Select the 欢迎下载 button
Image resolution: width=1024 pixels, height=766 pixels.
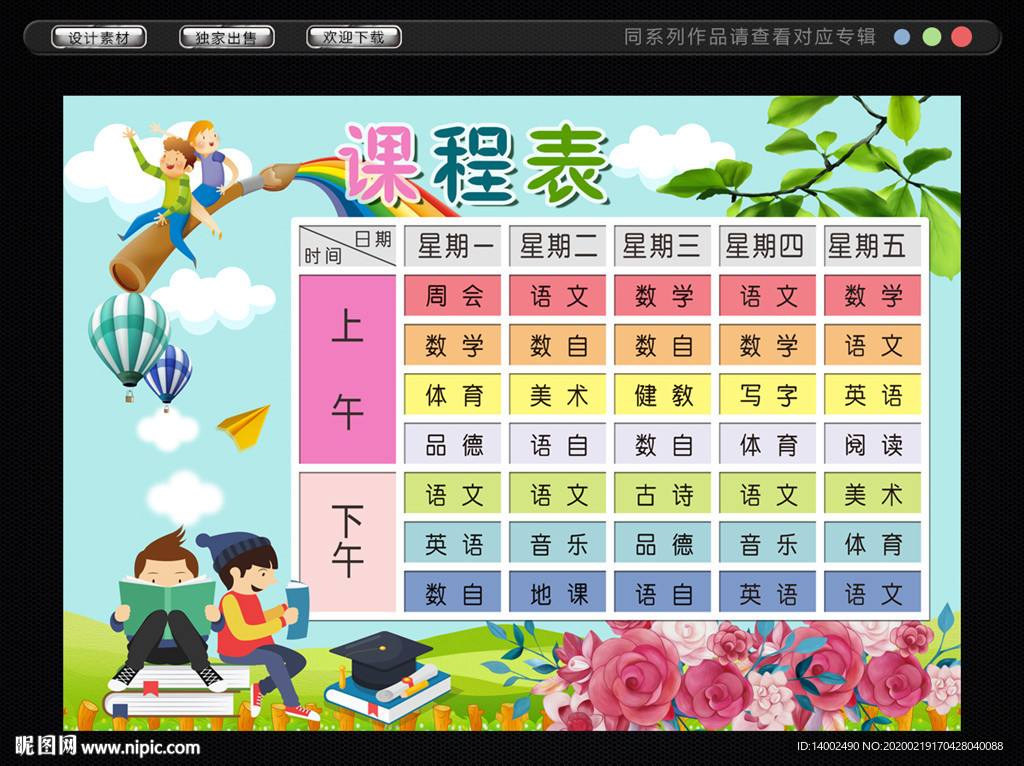tap(353, 38)
